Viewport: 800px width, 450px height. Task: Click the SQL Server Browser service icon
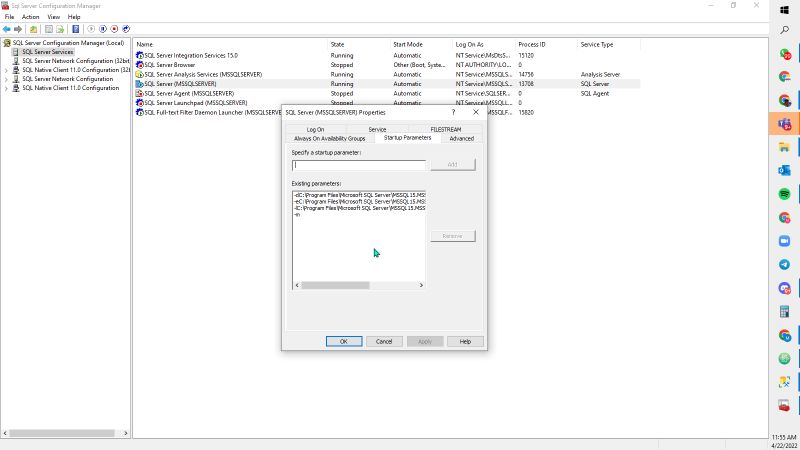pyautogui.click(x=139, y=65)
